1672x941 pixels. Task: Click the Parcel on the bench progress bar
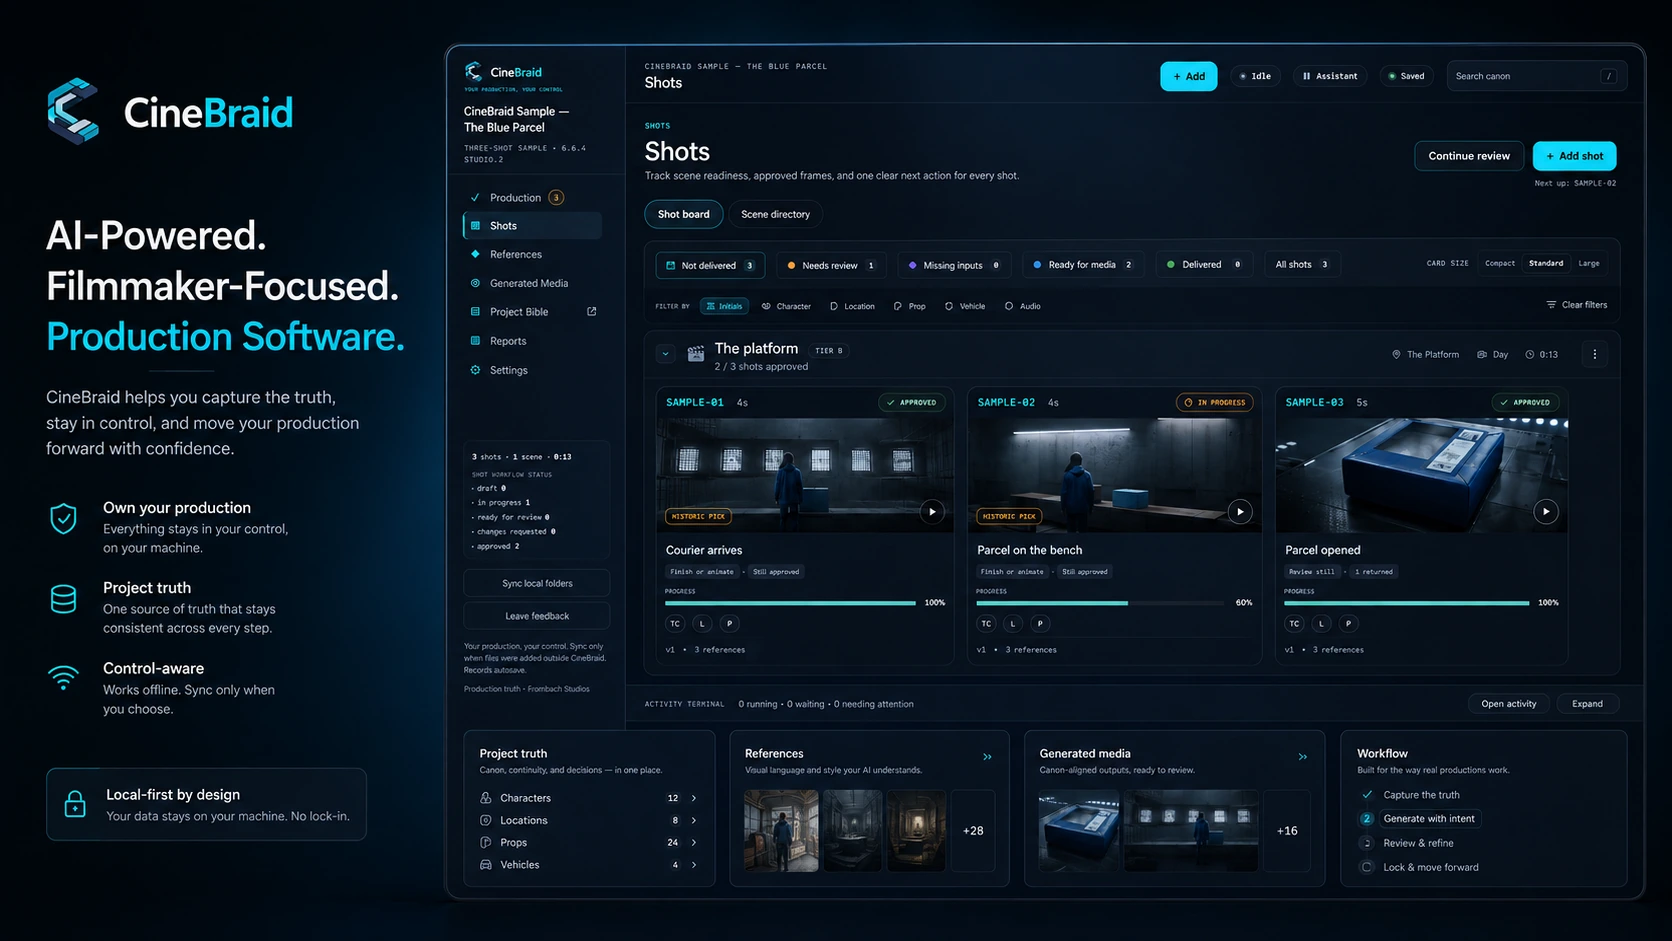pyautogui.click(x=1100, y=603)
